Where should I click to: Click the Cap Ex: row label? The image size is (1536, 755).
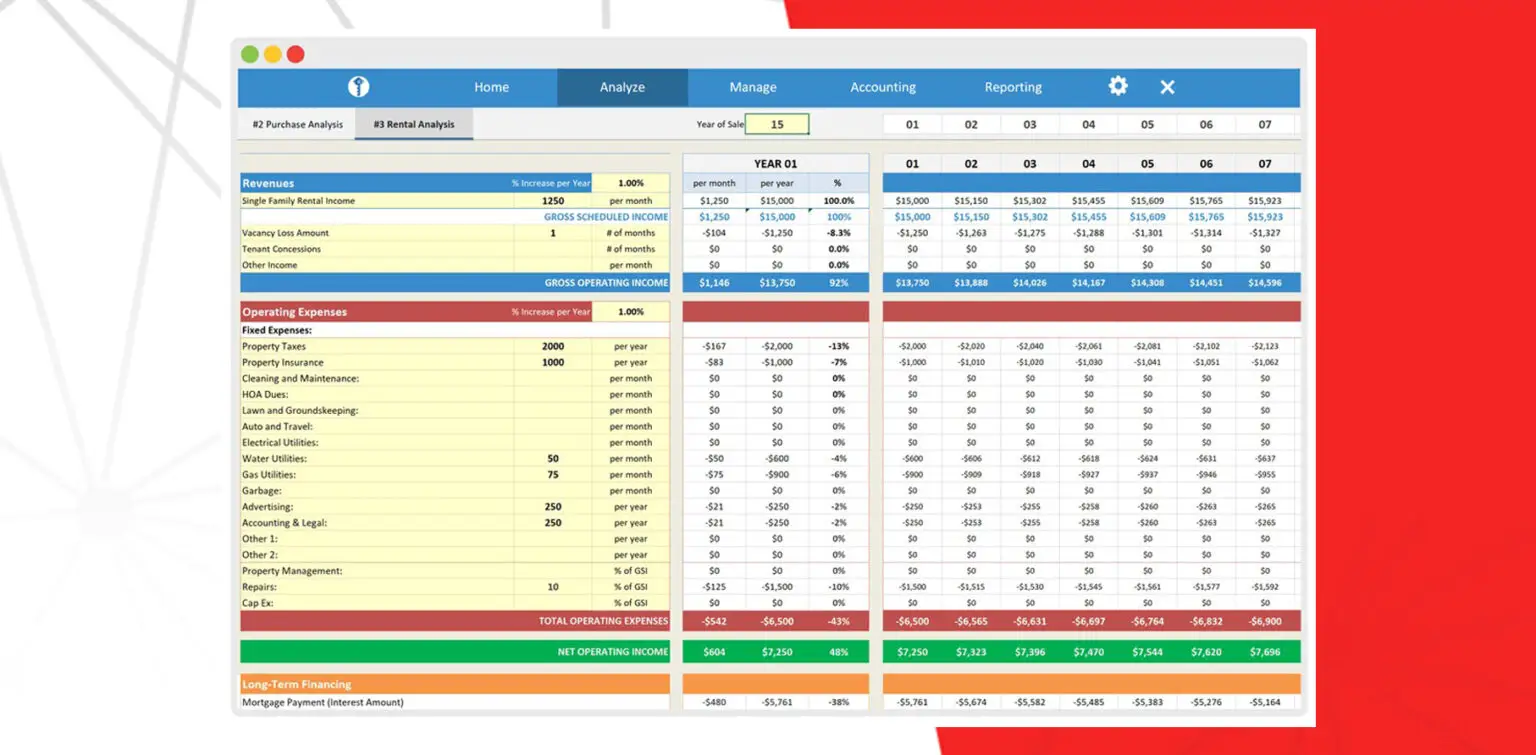click(x=258, y=602)
